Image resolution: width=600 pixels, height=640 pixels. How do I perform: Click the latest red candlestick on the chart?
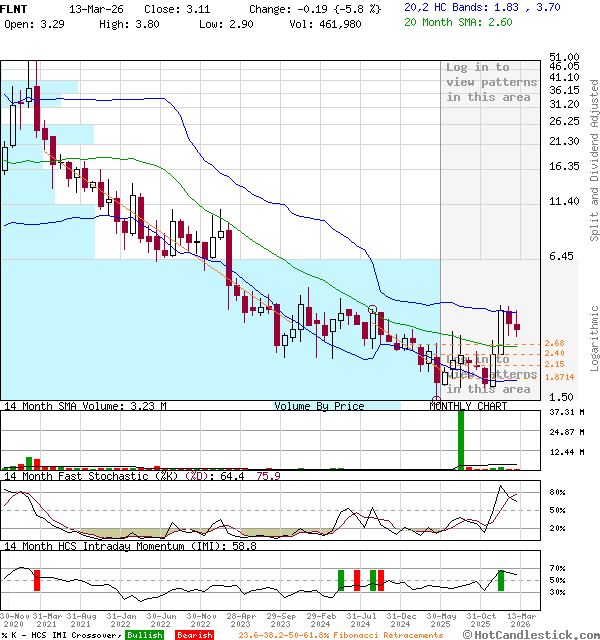pyautogui.click(x=517, y=326)
